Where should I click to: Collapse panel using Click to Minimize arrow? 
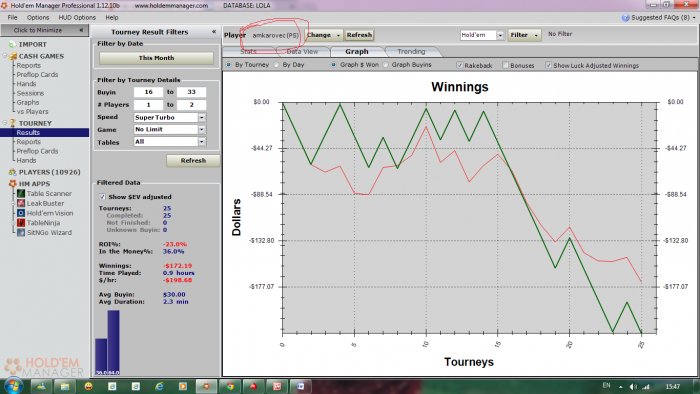coord(81,30)
